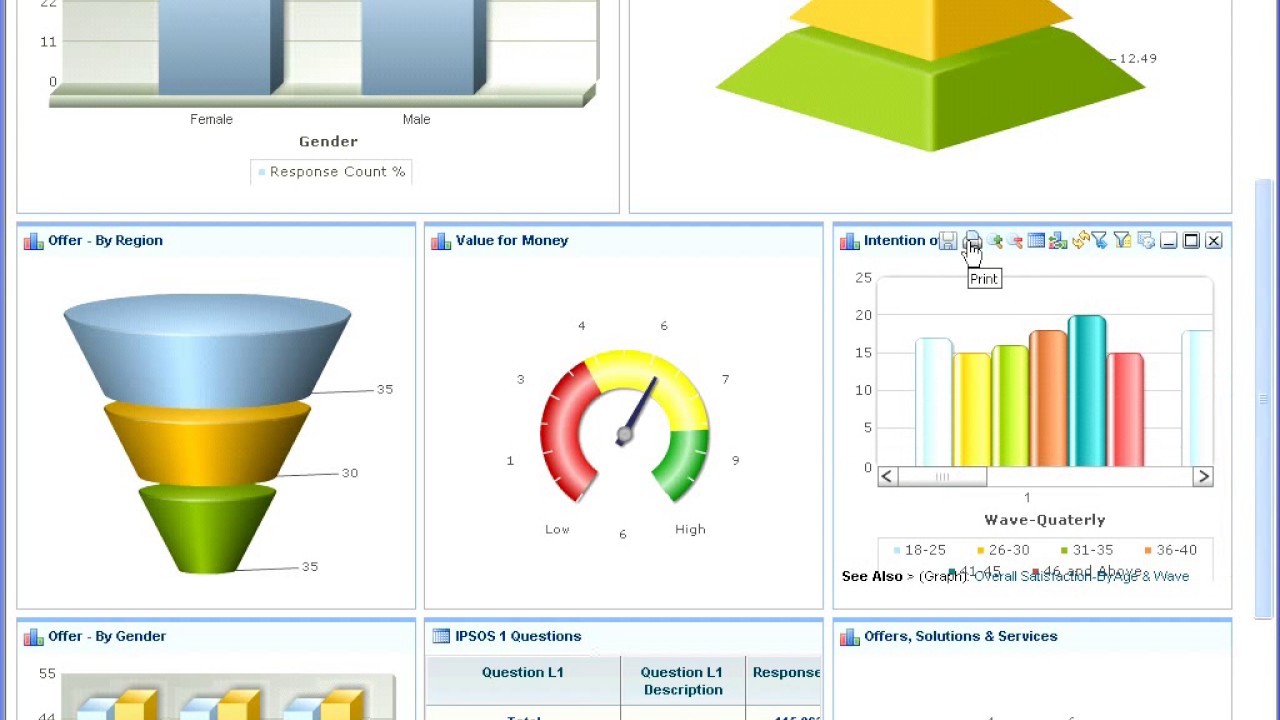Click left scroll arrow under Wave-Quaterly chart
1280x720 pixels.
887,477
